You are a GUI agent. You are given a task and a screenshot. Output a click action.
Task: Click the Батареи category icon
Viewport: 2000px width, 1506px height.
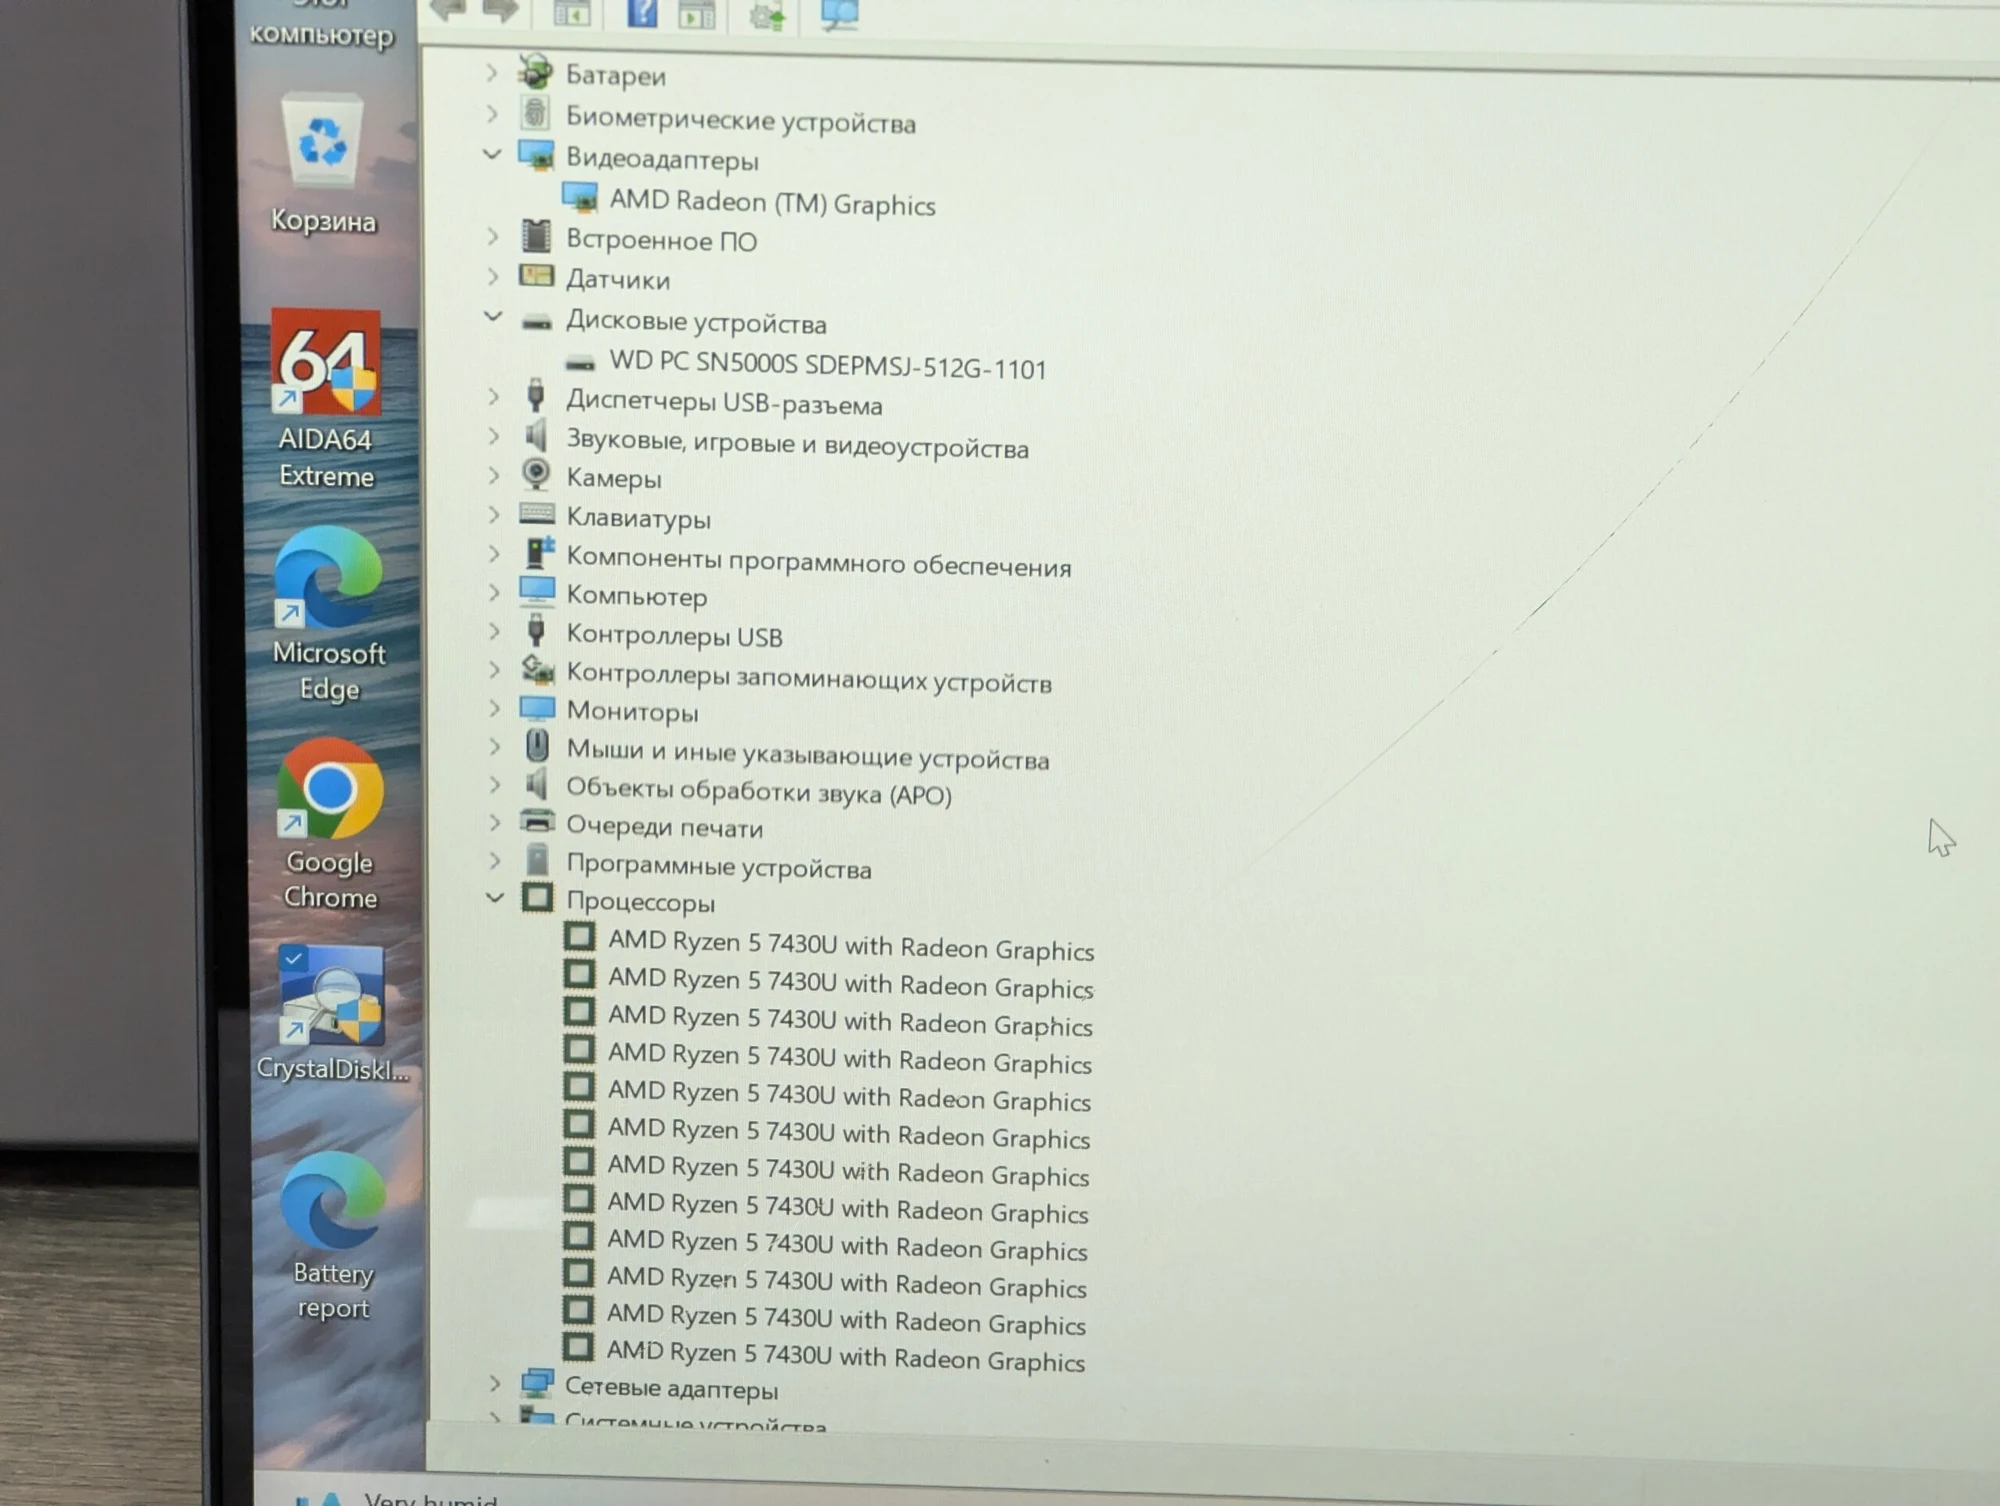[535, 71]
